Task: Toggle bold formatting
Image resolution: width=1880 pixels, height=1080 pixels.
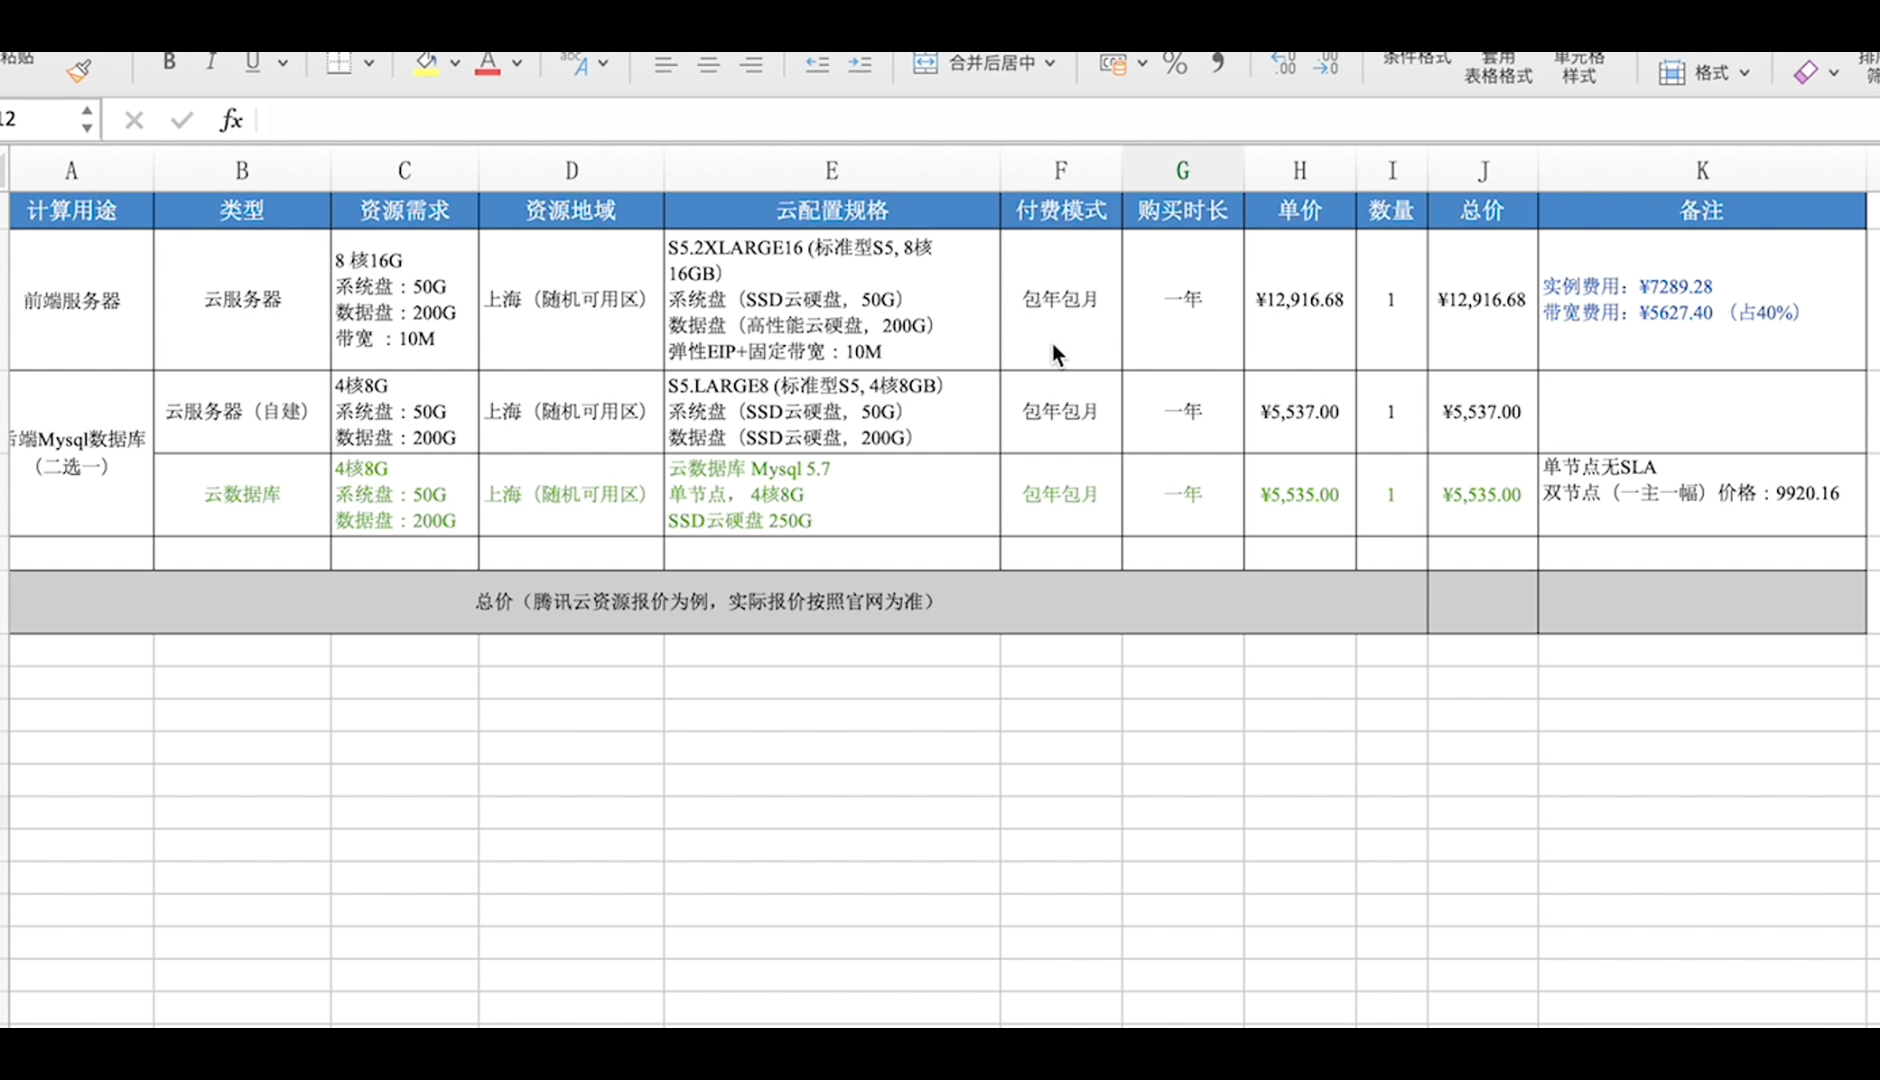Action: pos(169,62)
